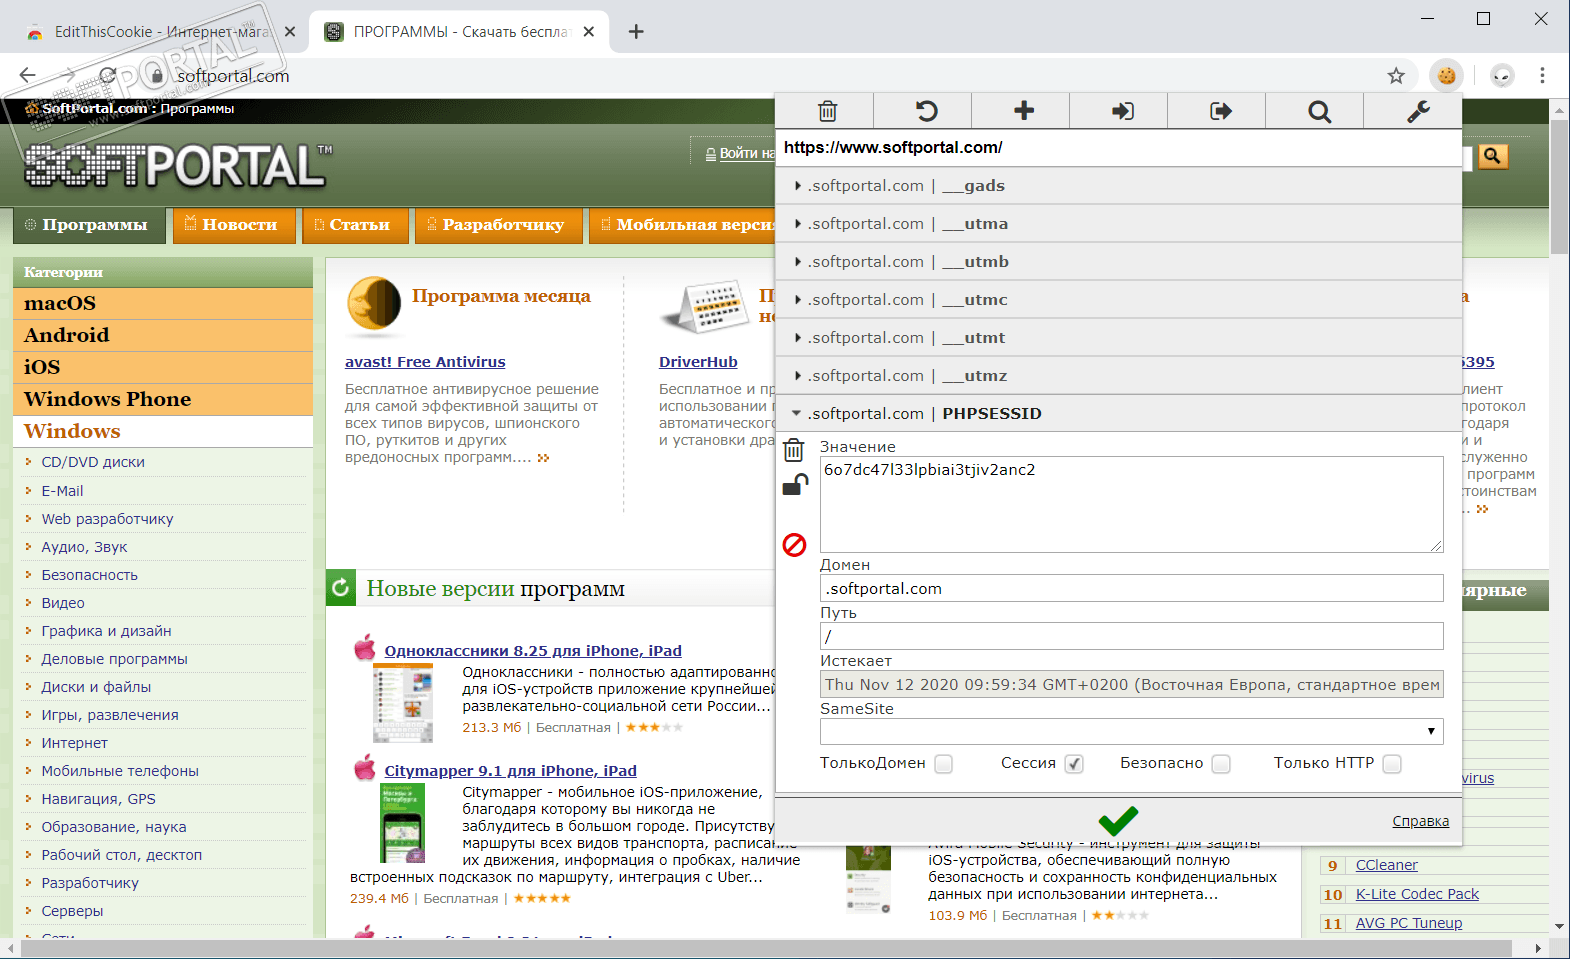The width and height of the screenshot is (1570, 959).
Task: Import cookies using the import arrow icon
Action: tap(1122, 111)
